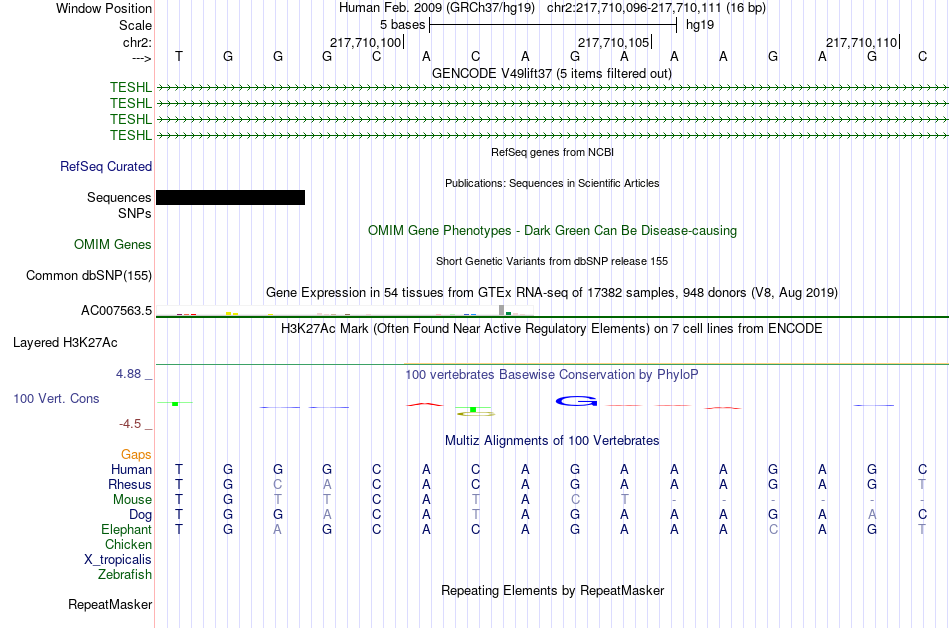This screenshot has width=950, height=628.
Task: Click the AC007563.5 gene label
Action: tap(116, 311)
